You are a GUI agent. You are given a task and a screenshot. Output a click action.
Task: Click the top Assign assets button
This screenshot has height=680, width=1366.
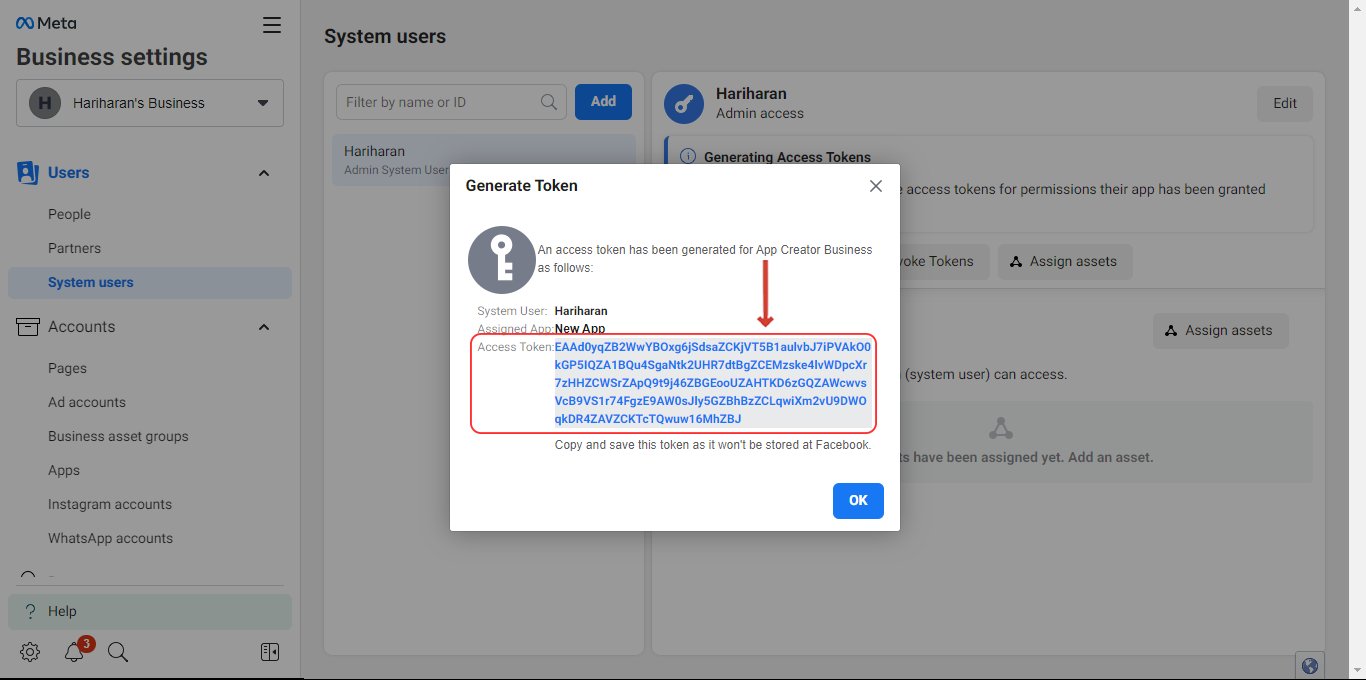(x=1065, y=261)
